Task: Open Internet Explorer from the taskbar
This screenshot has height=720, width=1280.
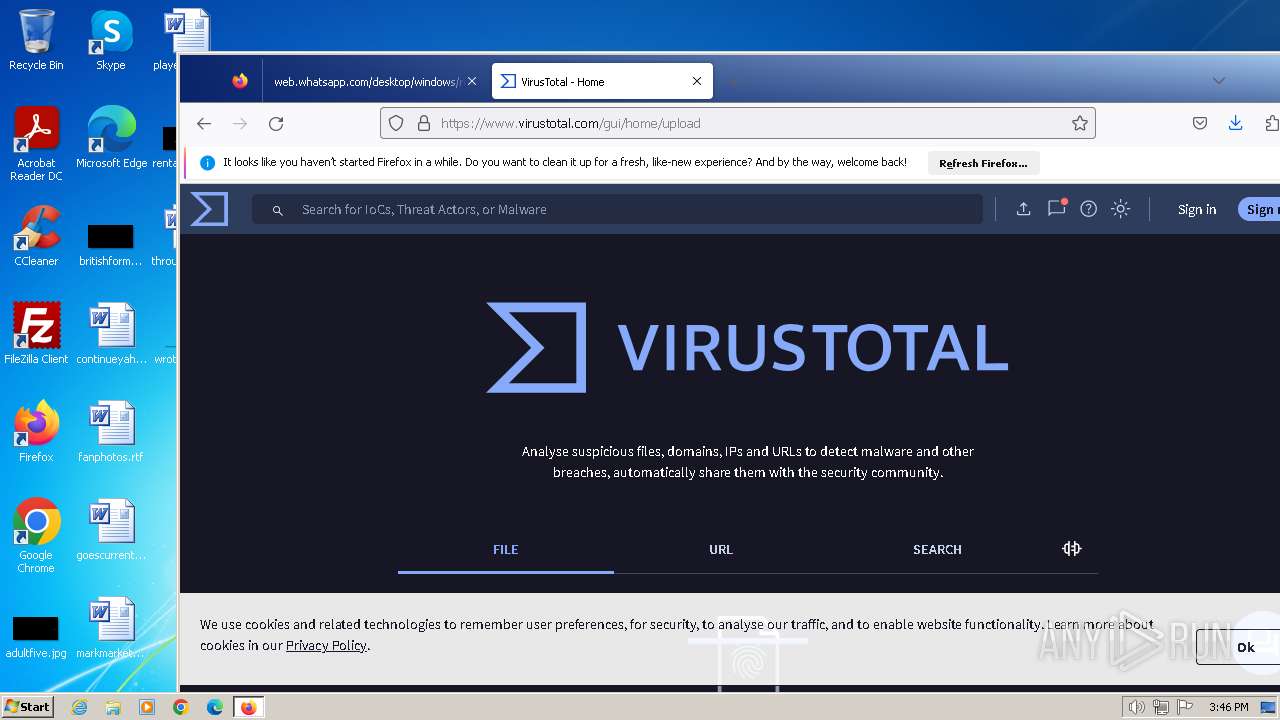Action: 79,707
